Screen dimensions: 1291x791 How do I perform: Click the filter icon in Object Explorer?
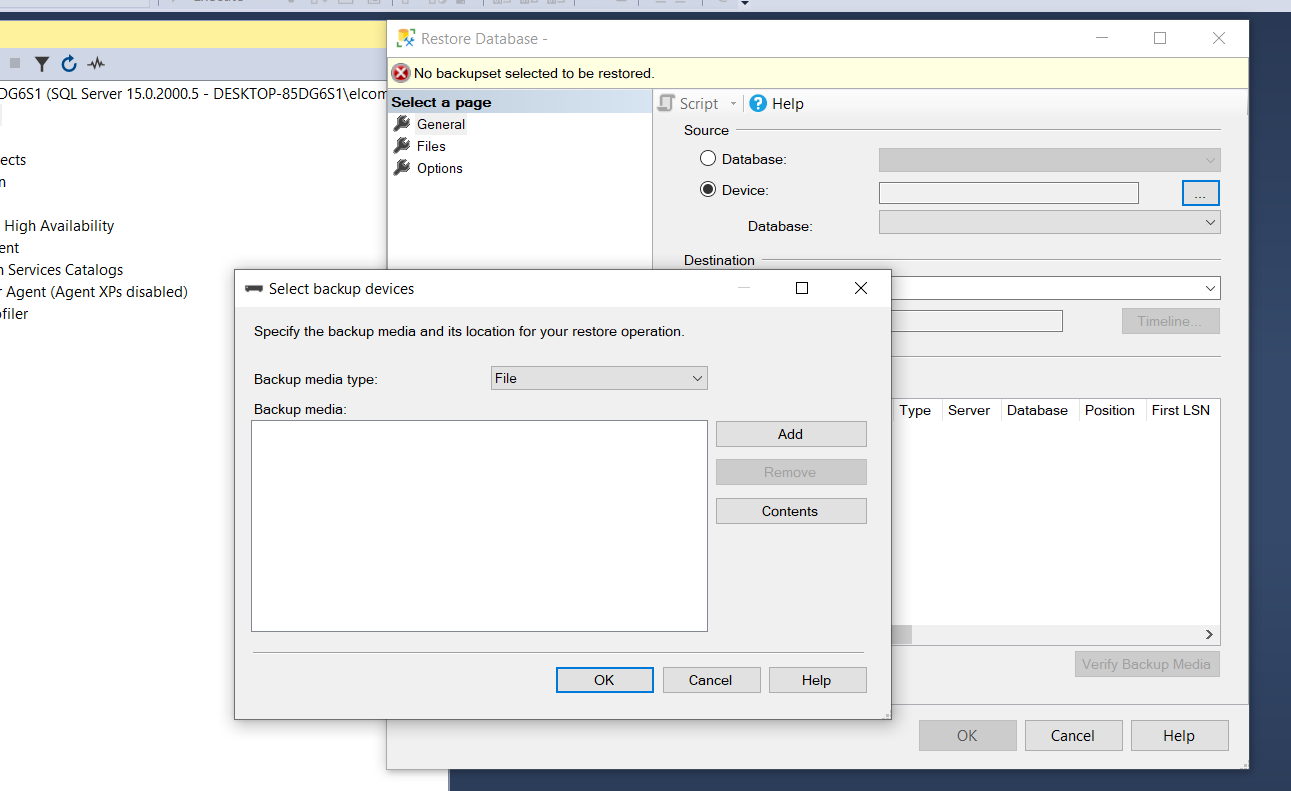(x=41, y=64)
